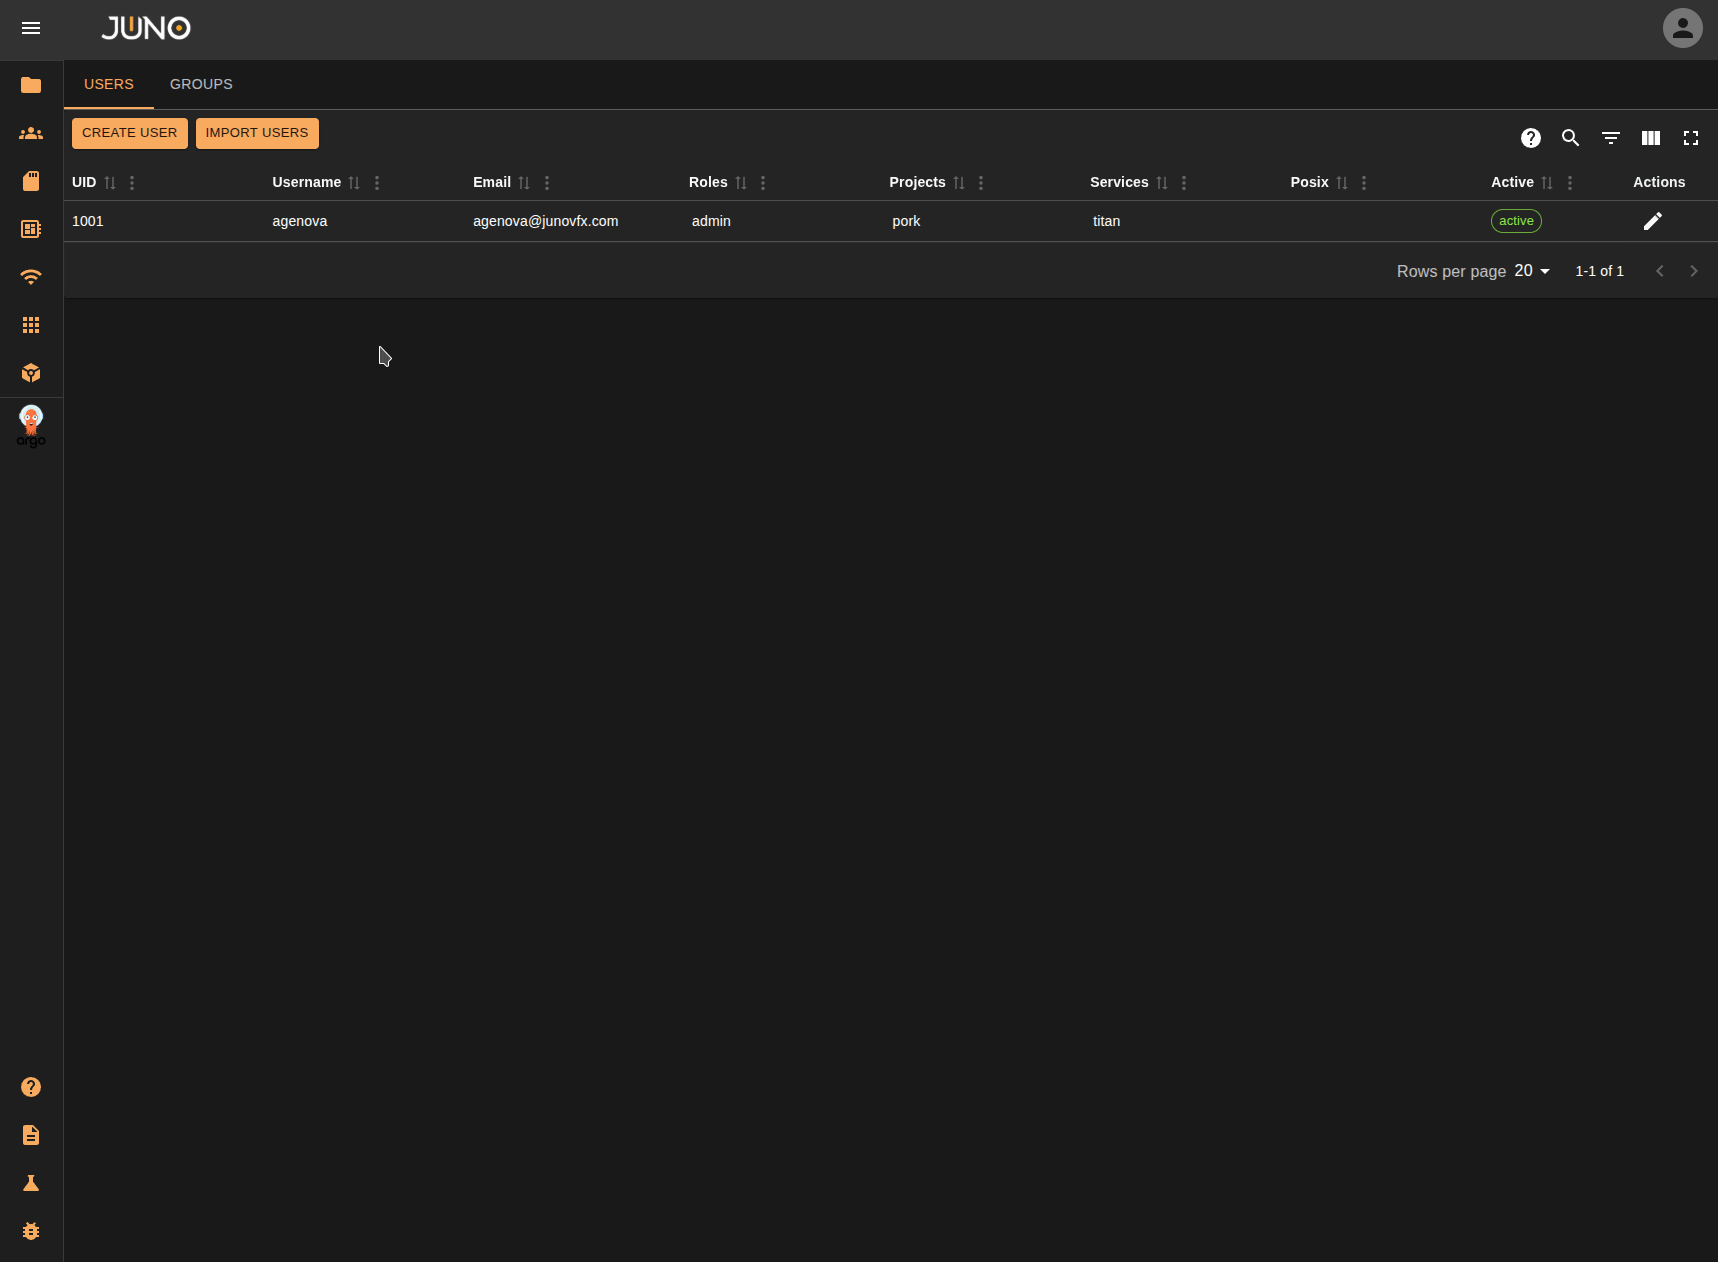Screen dimensions: 1718x1262
Task: Open the hamburger menu at top left
Action: 31,29
